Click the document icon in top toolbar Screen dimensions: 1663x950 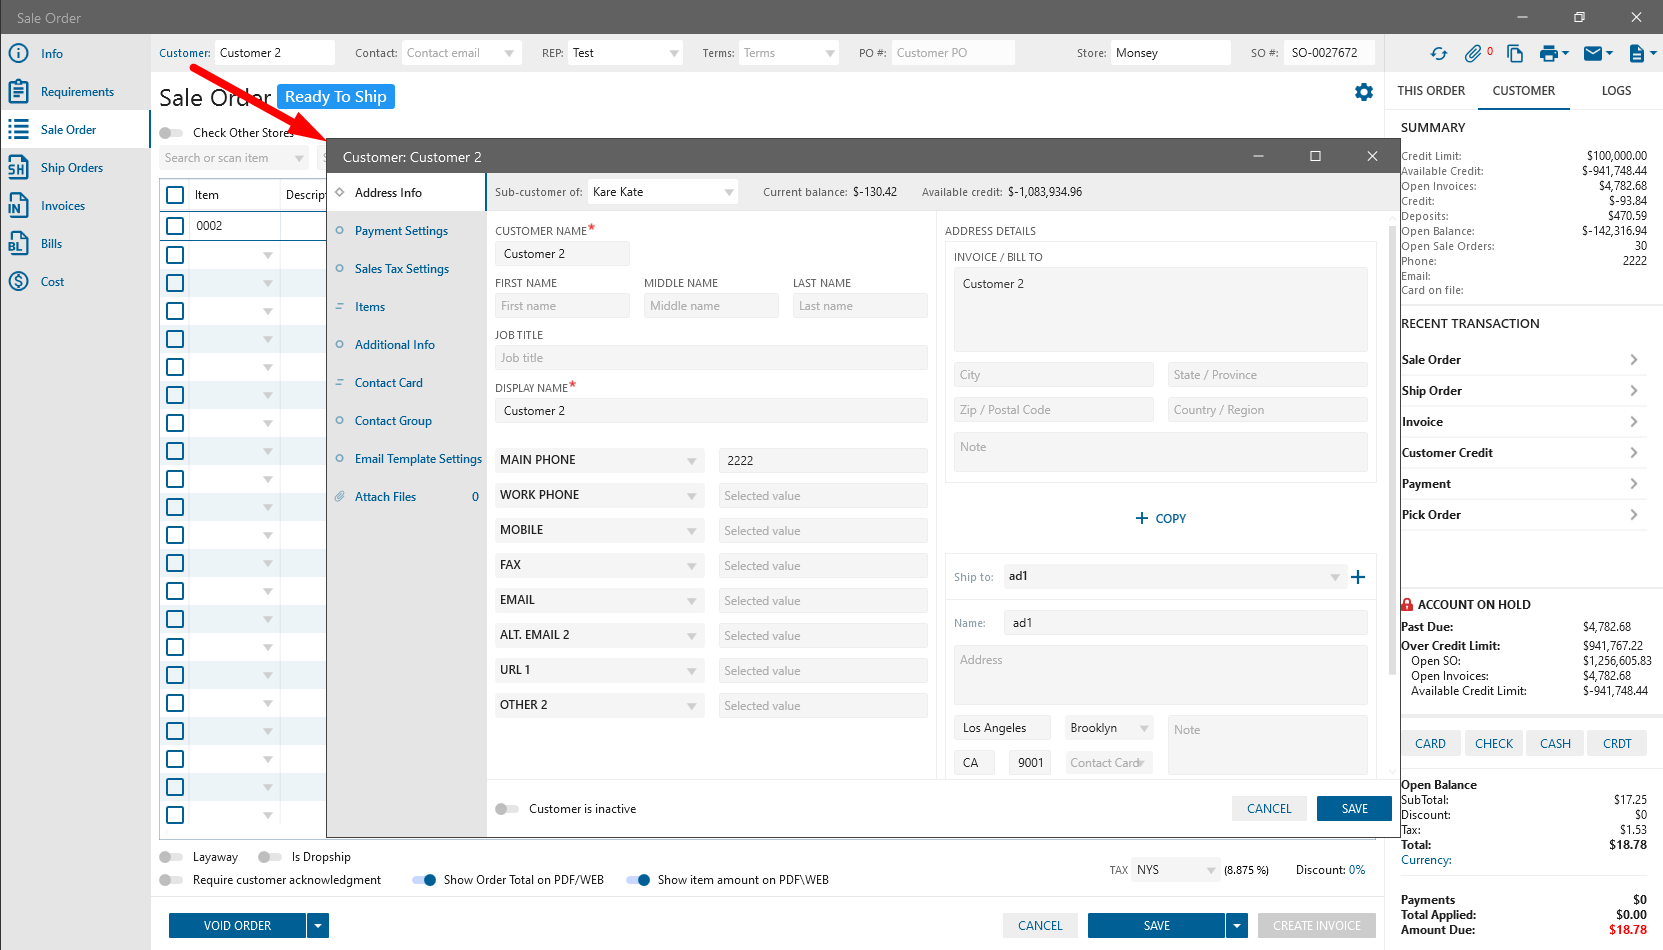(x=1637, y=53)
